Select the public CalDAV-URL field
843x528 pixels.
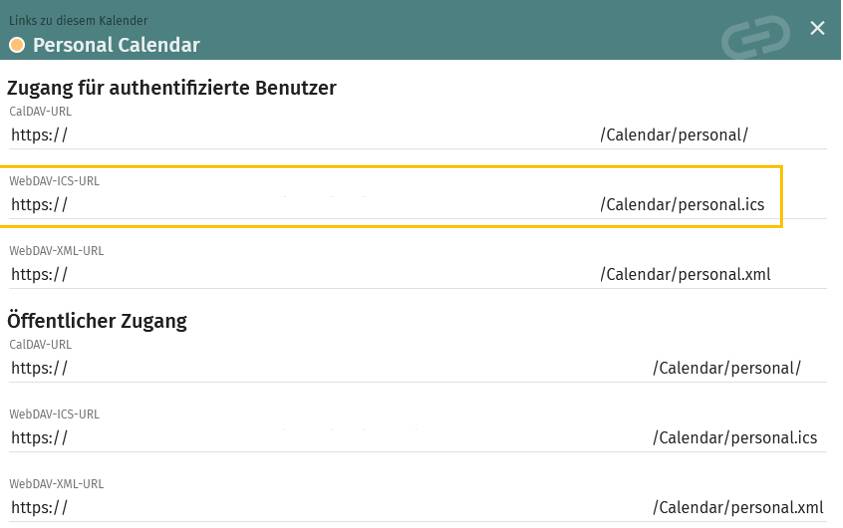click(418, 368)
